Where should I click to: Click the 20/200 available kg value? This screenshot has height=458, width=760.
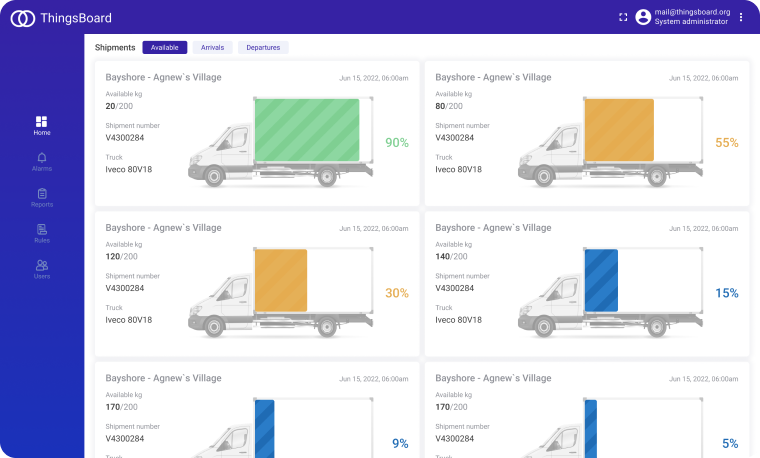119,106
